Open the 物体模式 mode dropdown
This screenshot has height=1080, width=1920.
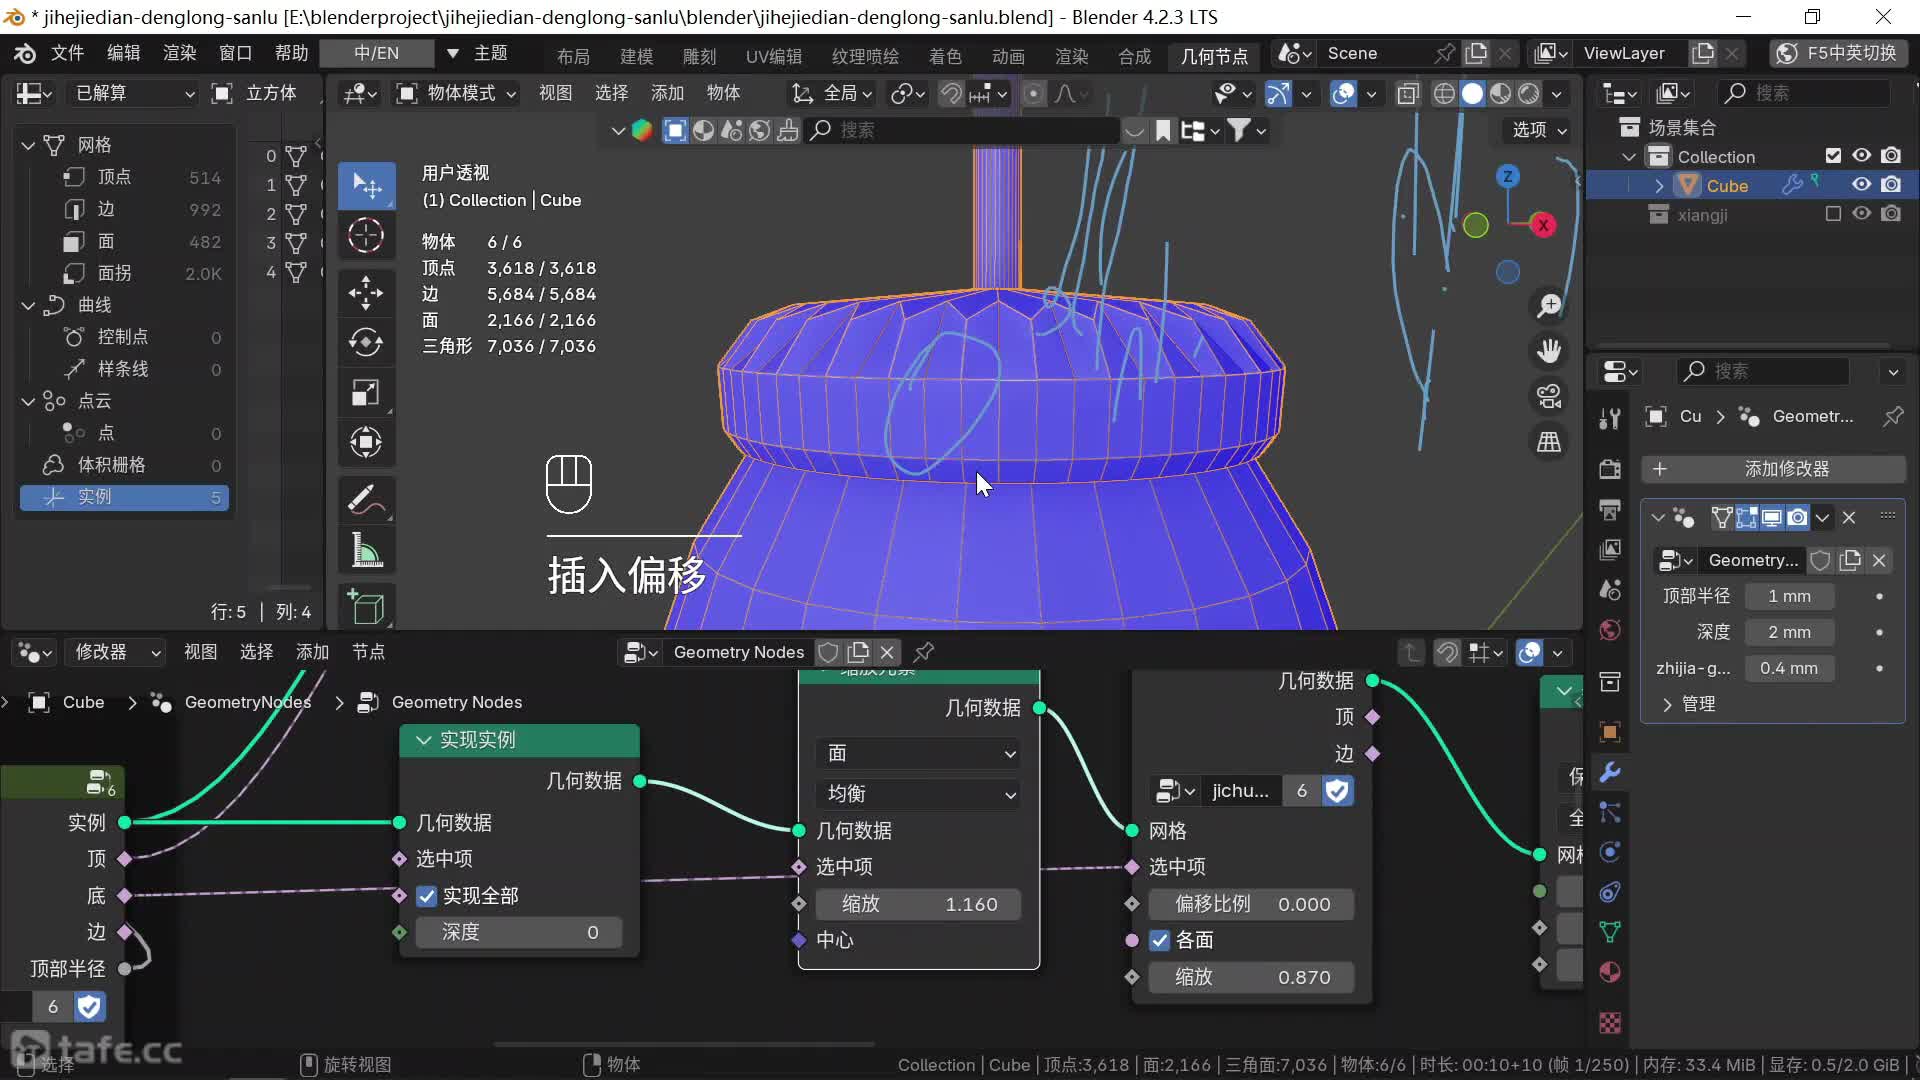pyautogui.click(x=458, y=93)
